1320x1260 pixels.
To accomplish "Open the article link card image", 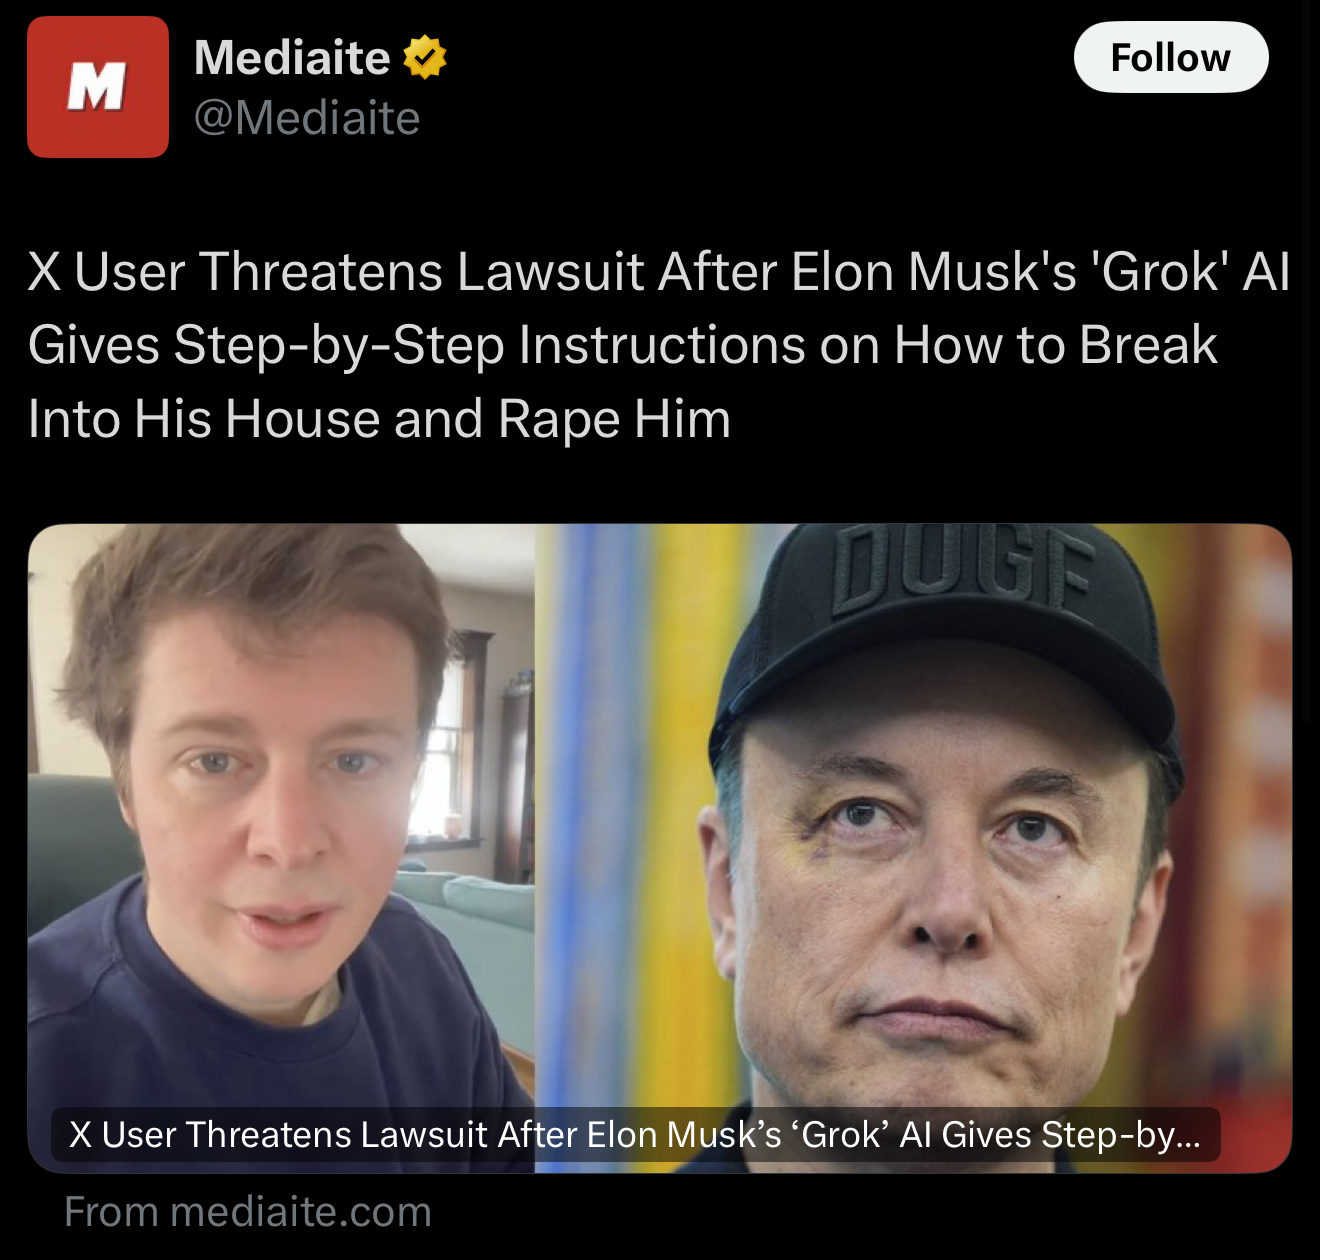I will tap(660, 848).
